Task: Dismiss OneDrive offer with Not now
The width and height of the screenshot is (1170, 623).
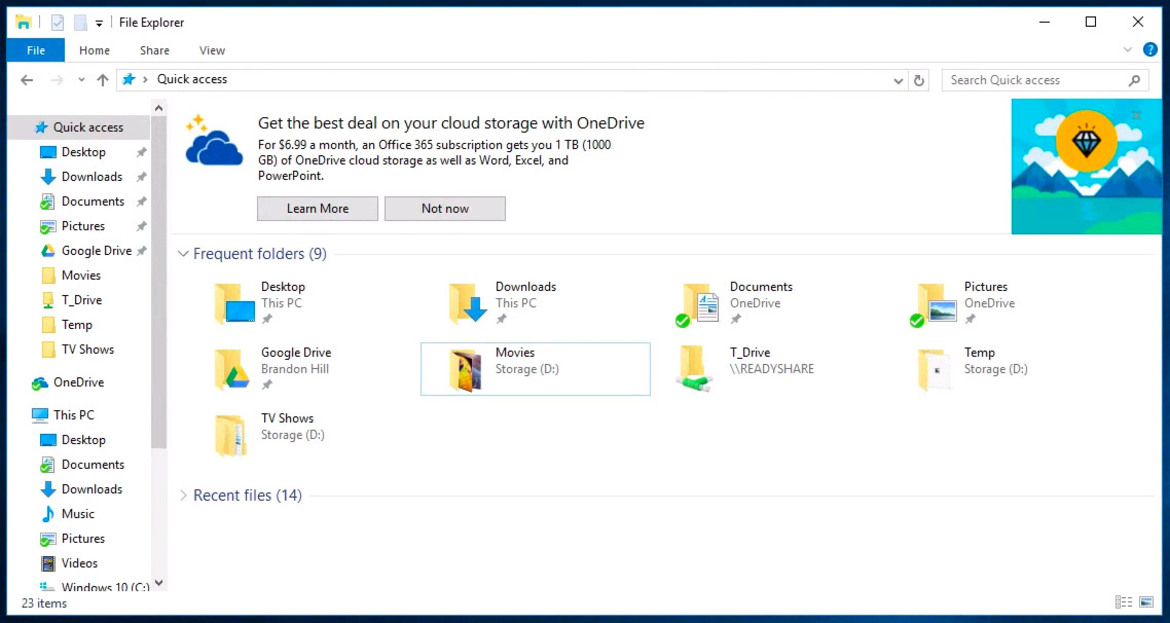Action: 445,209
